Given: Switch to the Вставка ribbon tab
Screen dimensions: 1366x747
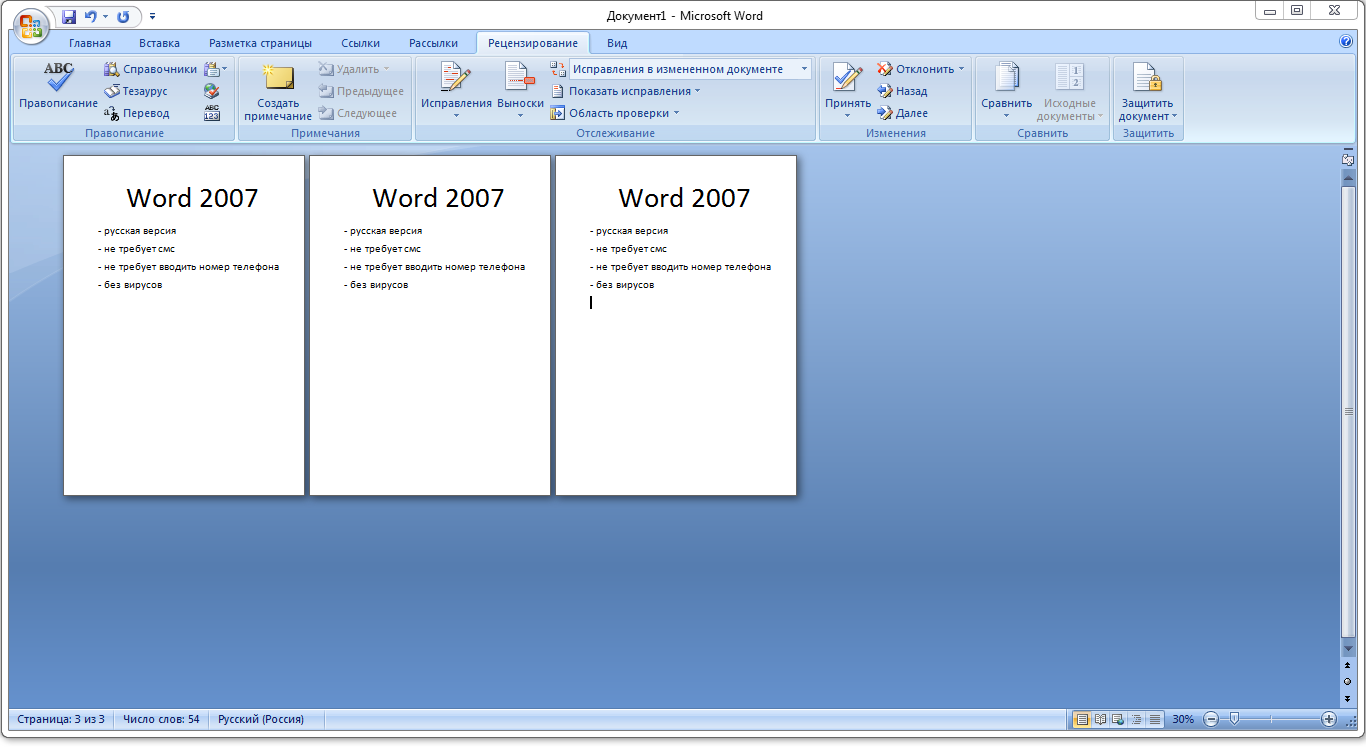Looking at the screenshot, I should click(161, 43).
